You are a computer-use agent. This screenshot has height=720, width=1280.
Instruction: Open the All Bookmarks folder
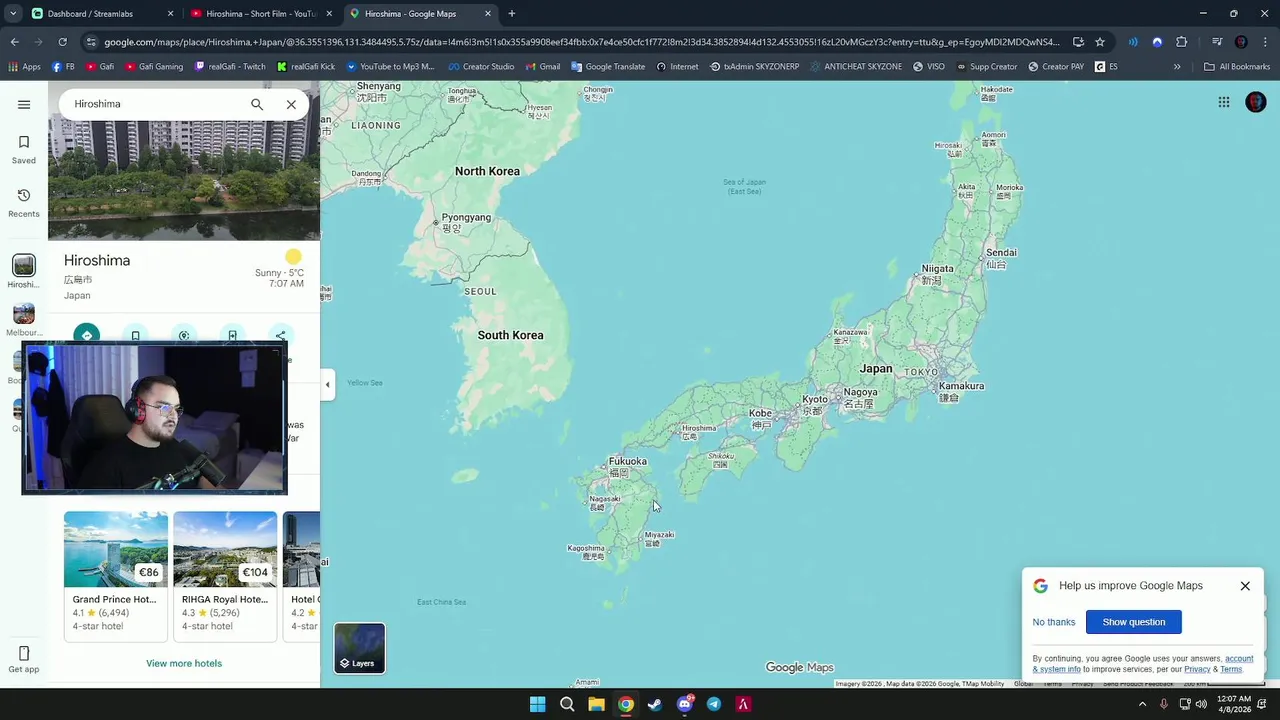(x=1237, y=67)
